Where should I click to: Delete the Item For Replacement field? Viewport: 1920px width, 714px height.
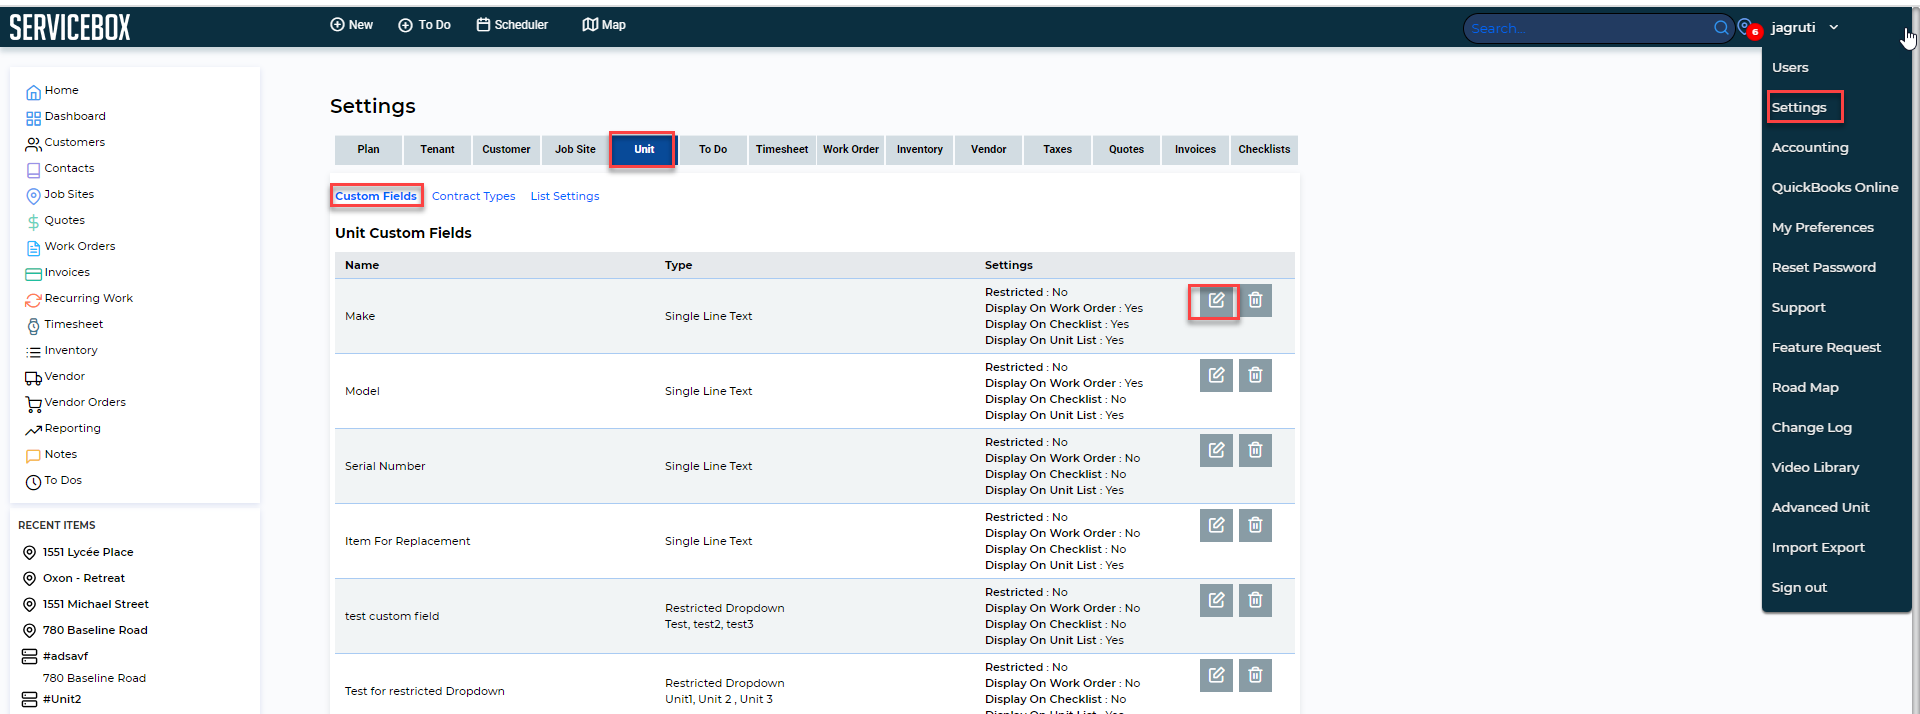pos(1255,525)
